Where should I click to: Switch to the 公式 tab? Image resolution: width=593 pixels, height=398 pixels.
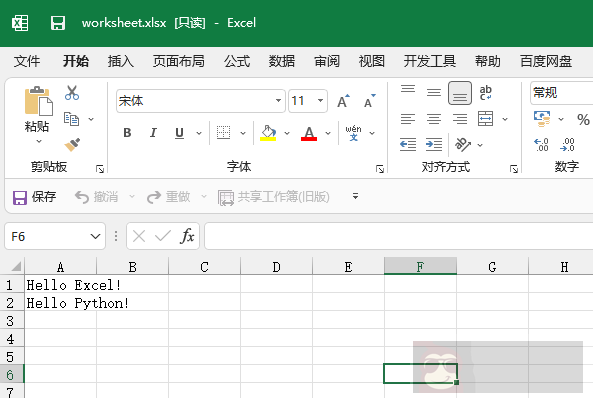[x=237, y=61]
